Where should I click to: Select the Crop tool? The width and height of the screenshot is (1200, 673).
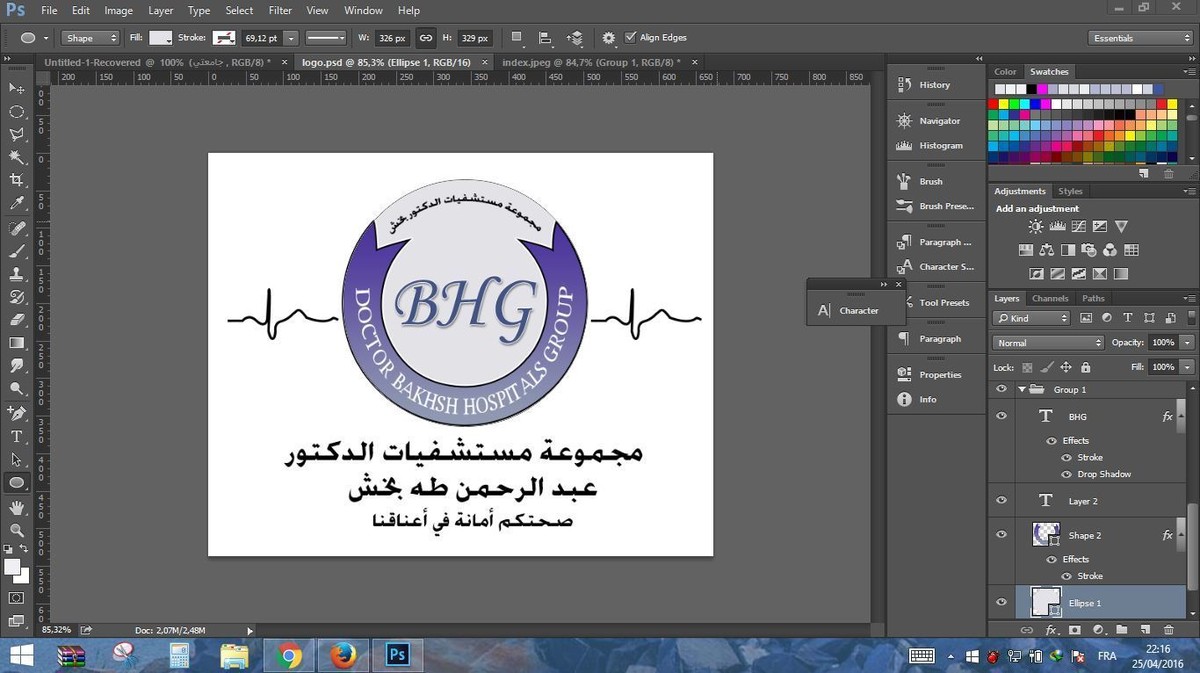(x=17, y=180)
